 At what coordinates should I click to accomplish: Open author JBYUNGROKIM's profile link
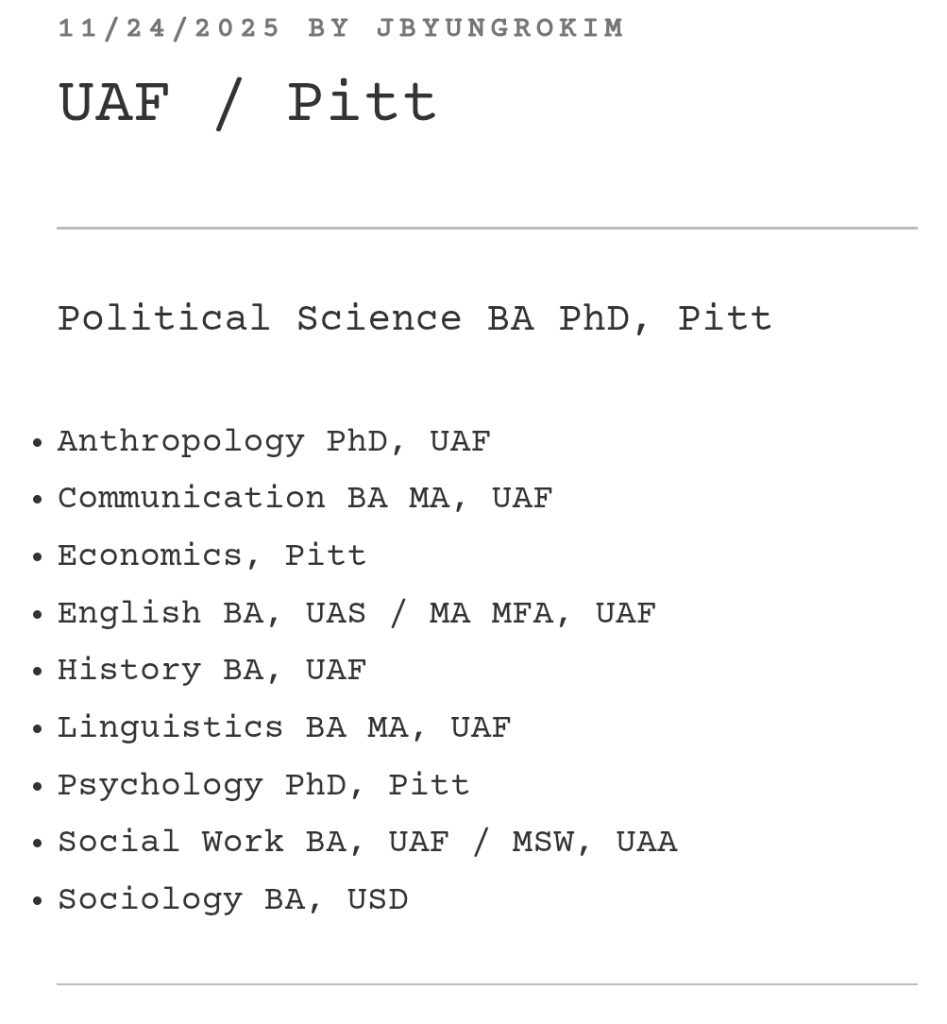(500, 28)
